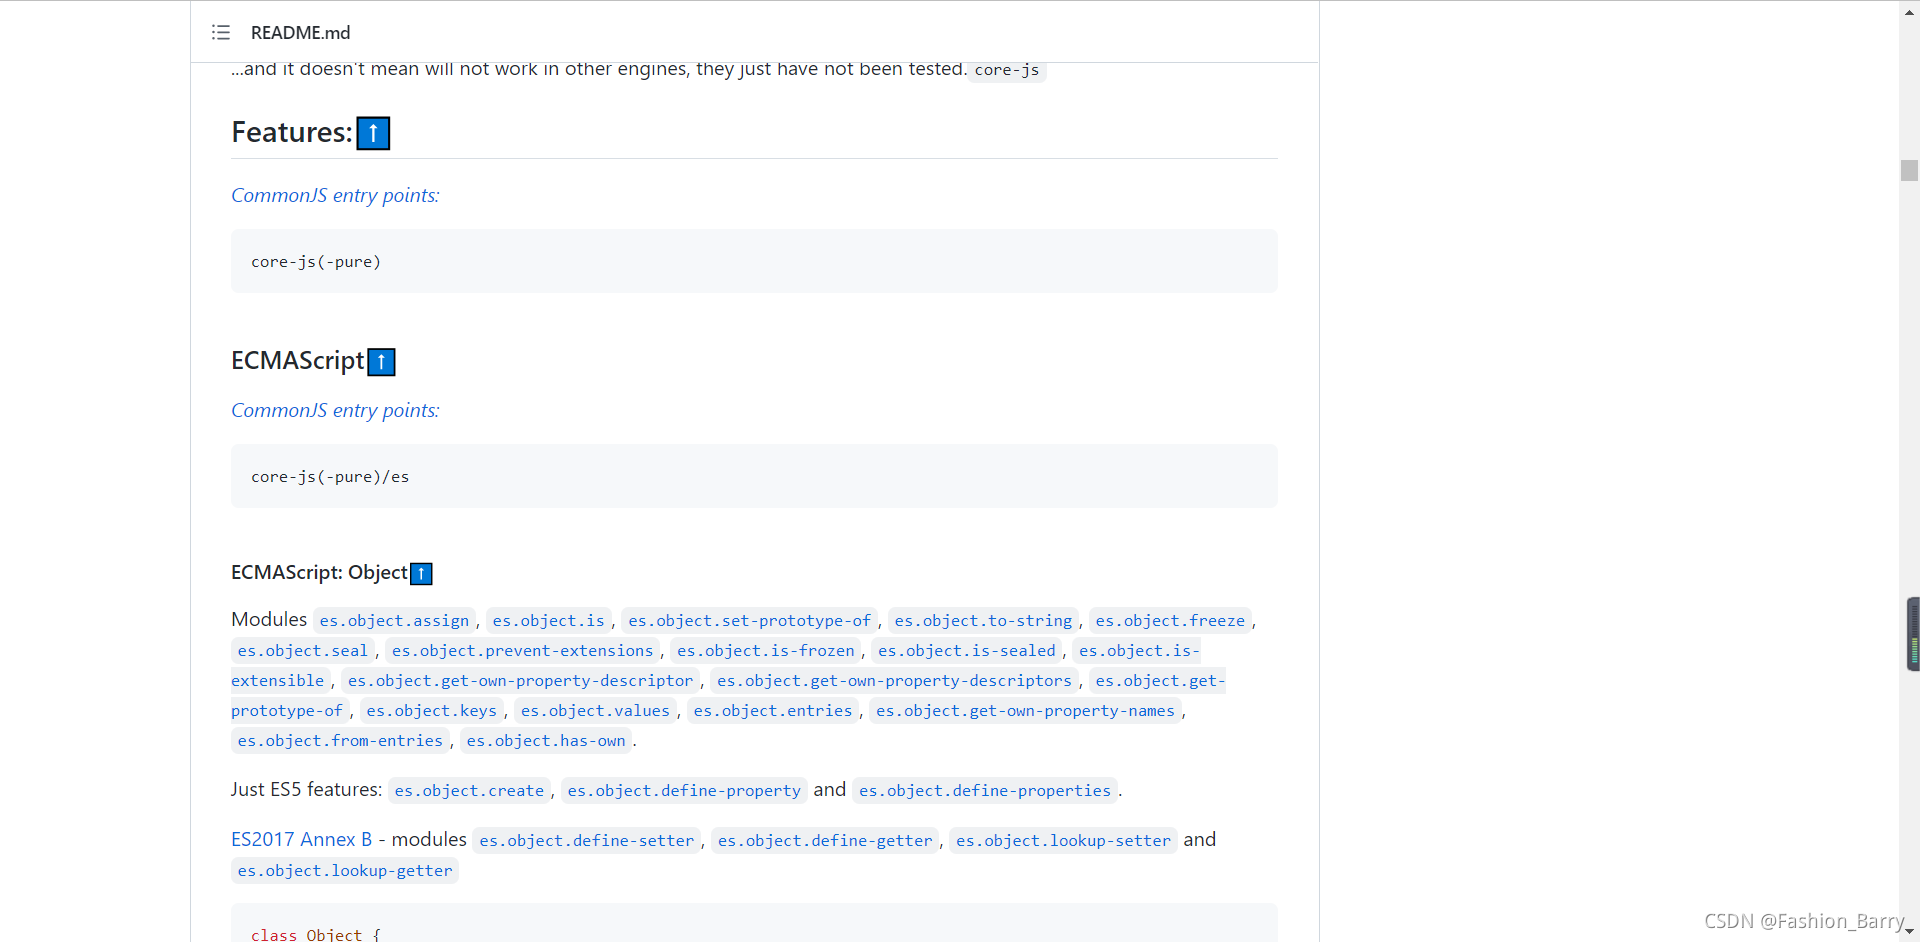Screen dimensions: 1920x942
Task: Open CommonJS entry points link under ECMAScript
Action: tap(335, 410)
